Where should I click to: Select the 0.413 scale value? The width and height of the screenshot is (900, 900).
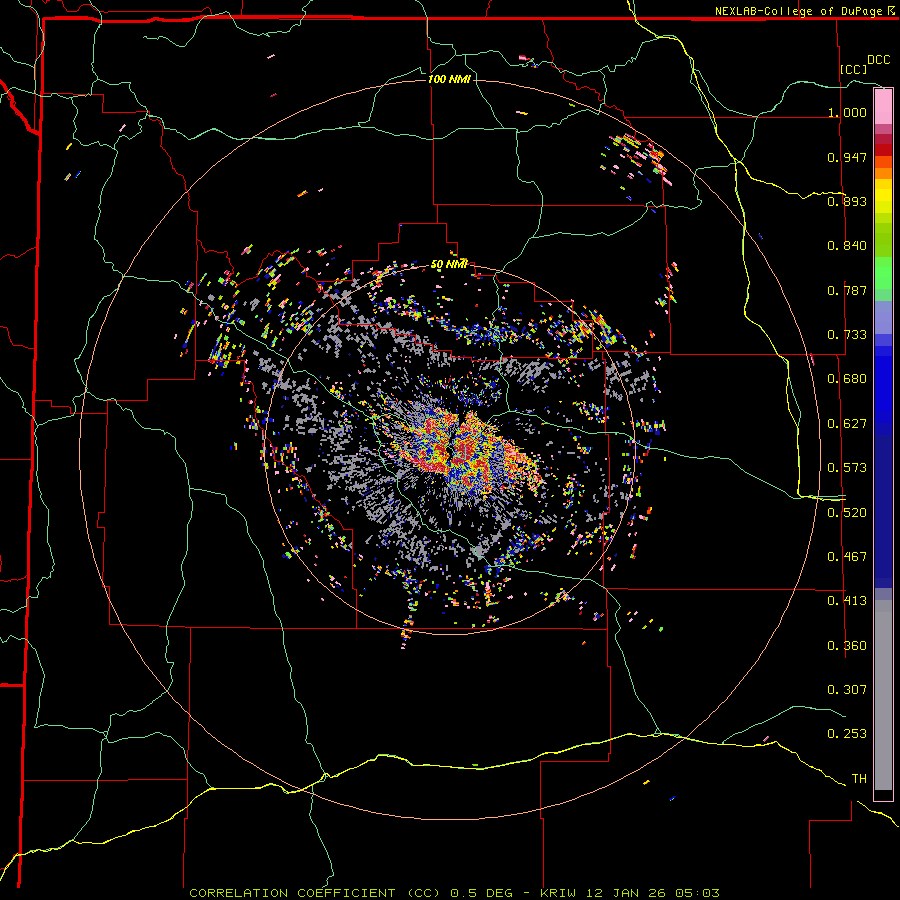(x=847, y=601)
